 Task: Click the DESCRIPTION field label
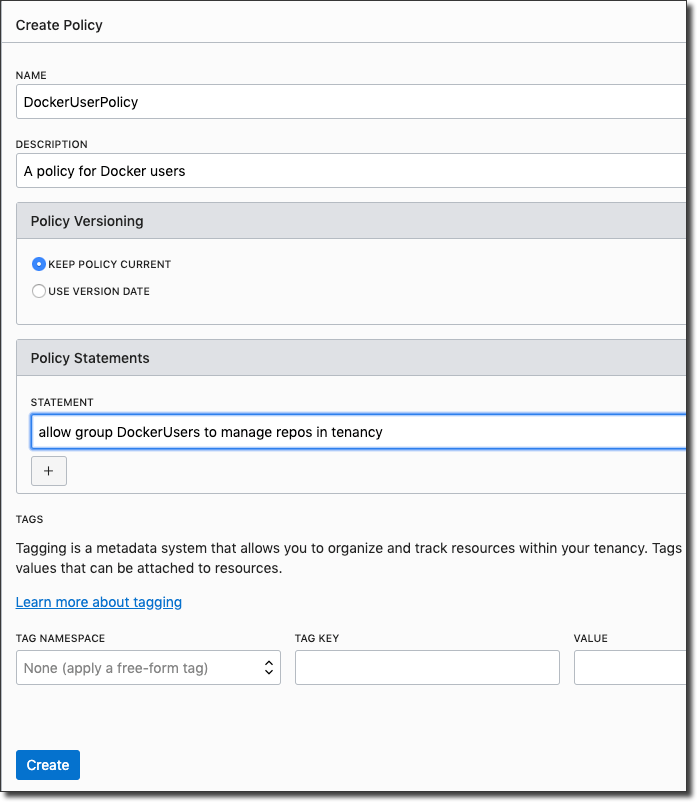52,144
